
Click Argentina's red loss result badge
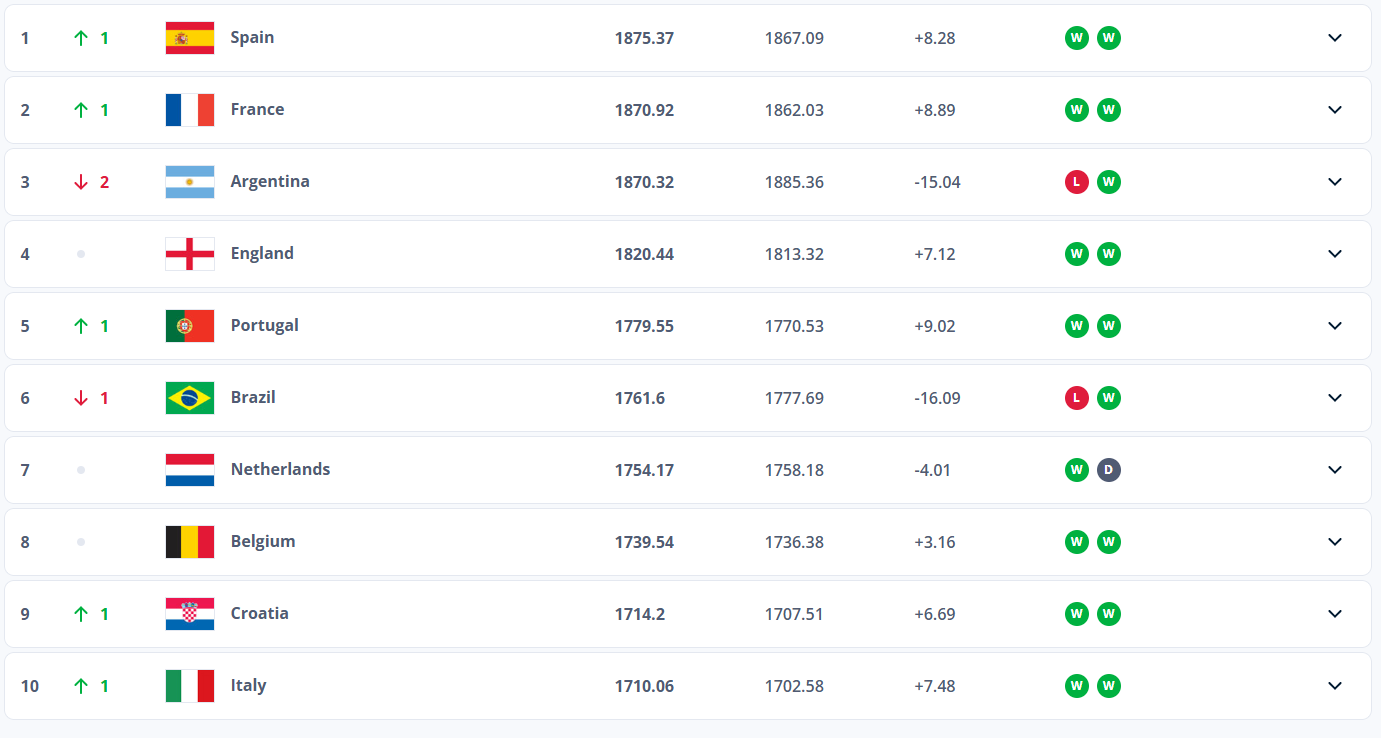(x=1076, y=182)
